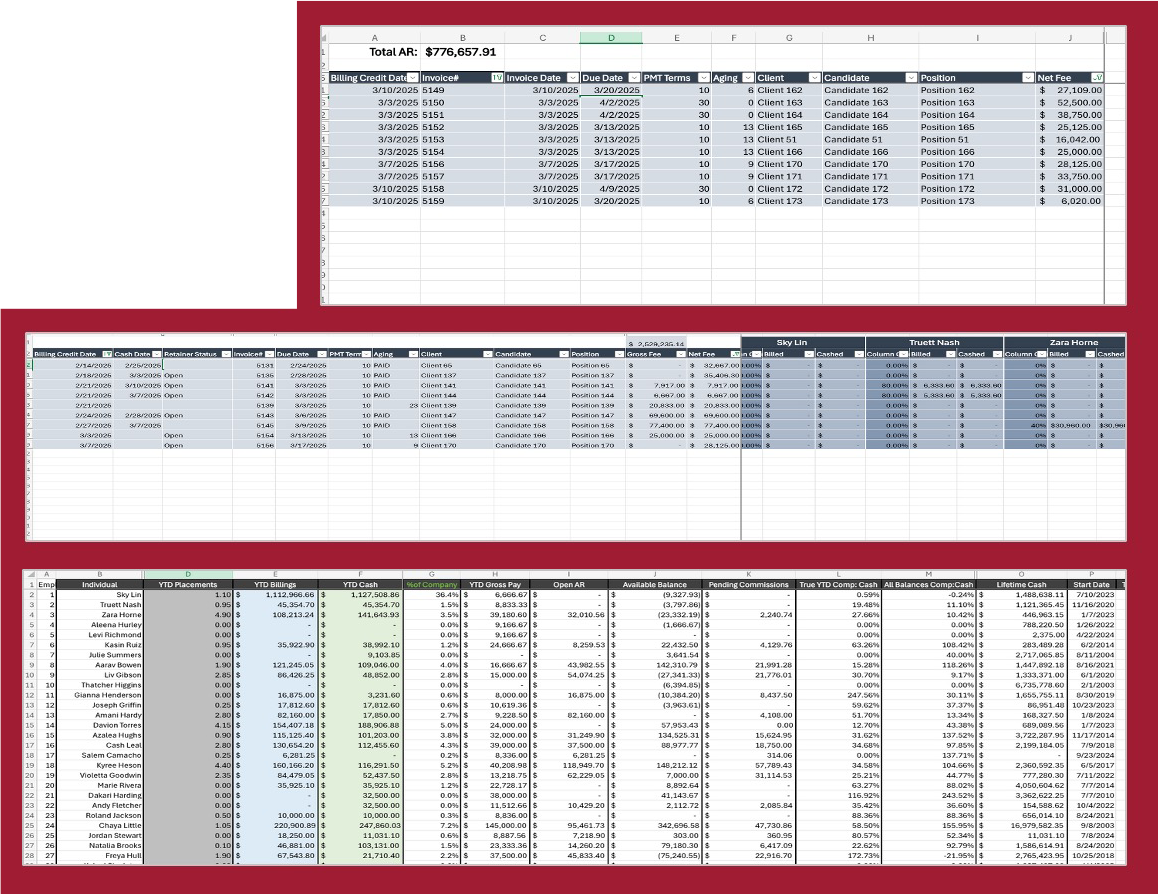The height and width of the screenshot is (894, 1158).
Task: Open the active Invoice# filter in Total AR sheet
Action: point(497,78)
